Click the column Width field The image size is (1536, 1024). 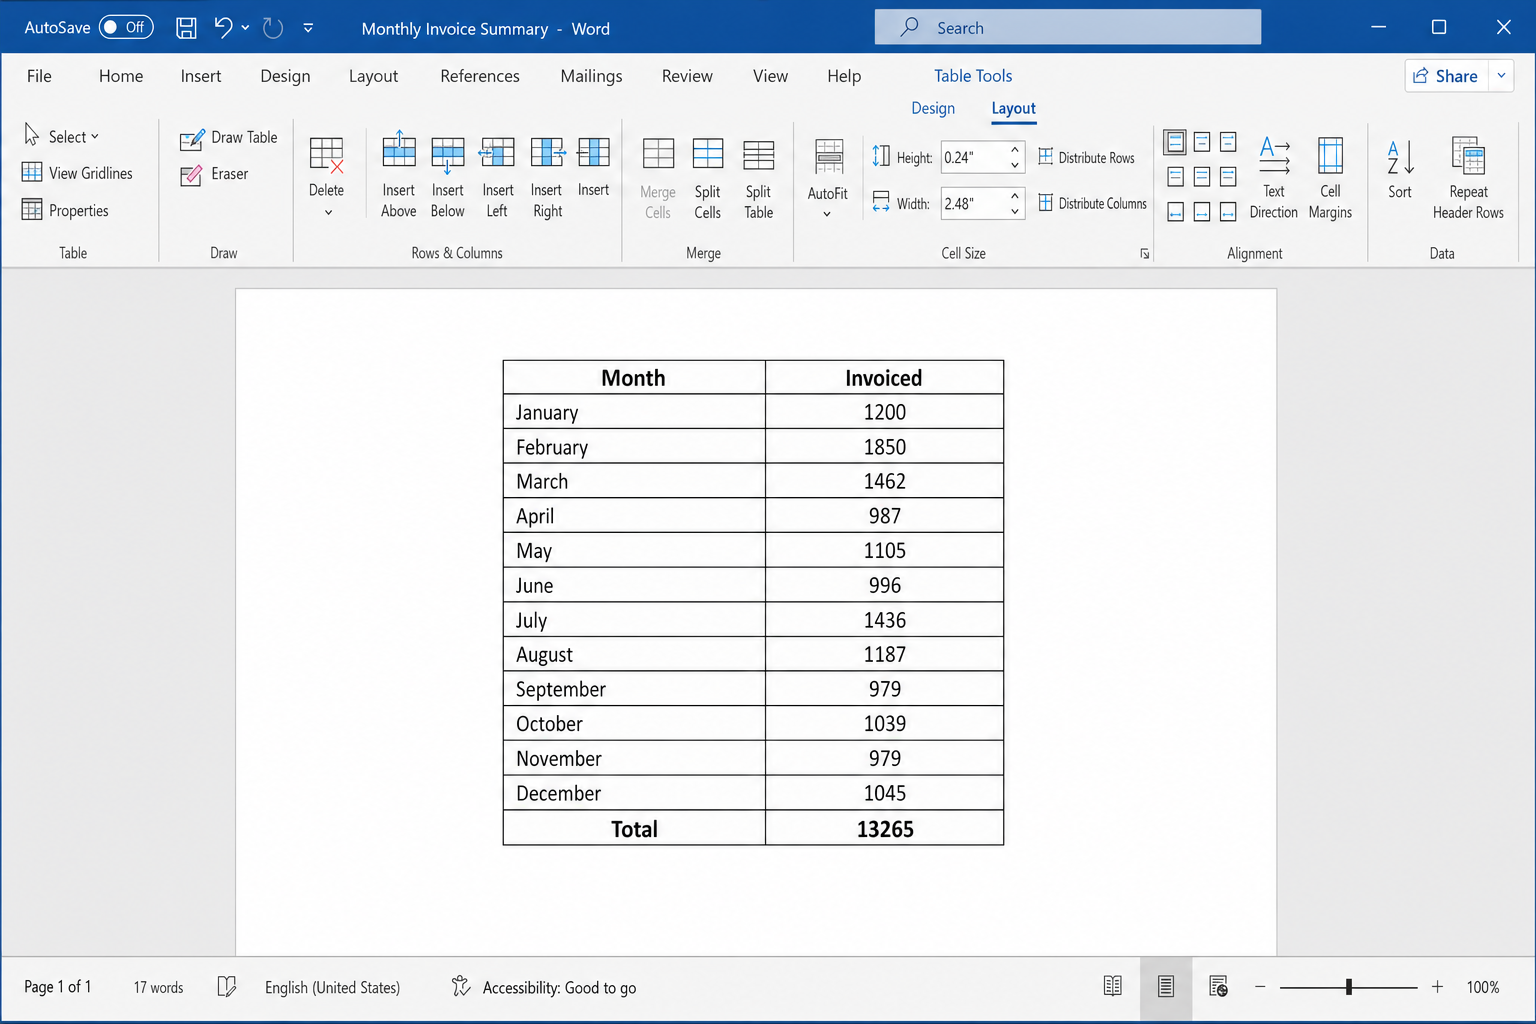[973, 203]
